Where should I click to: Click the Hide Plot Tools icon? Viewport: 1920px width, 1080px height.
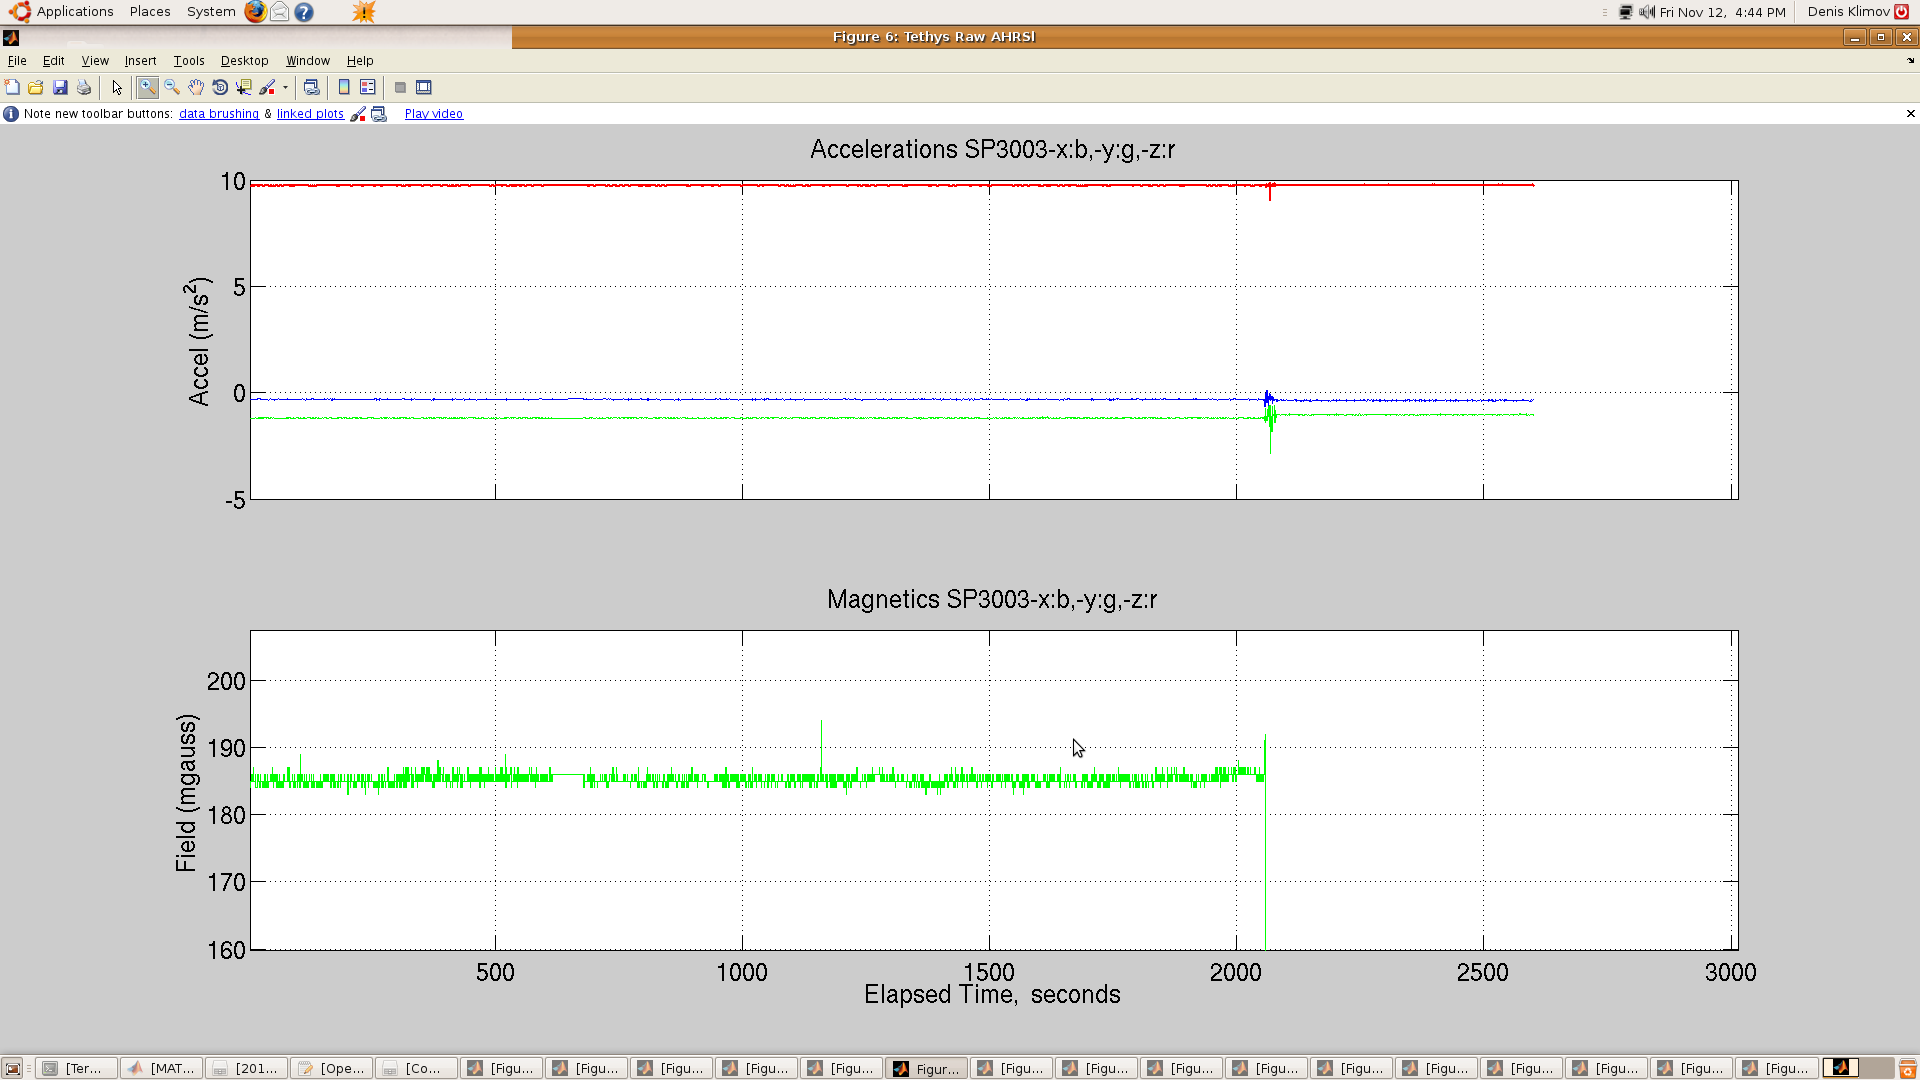[400, 88]
